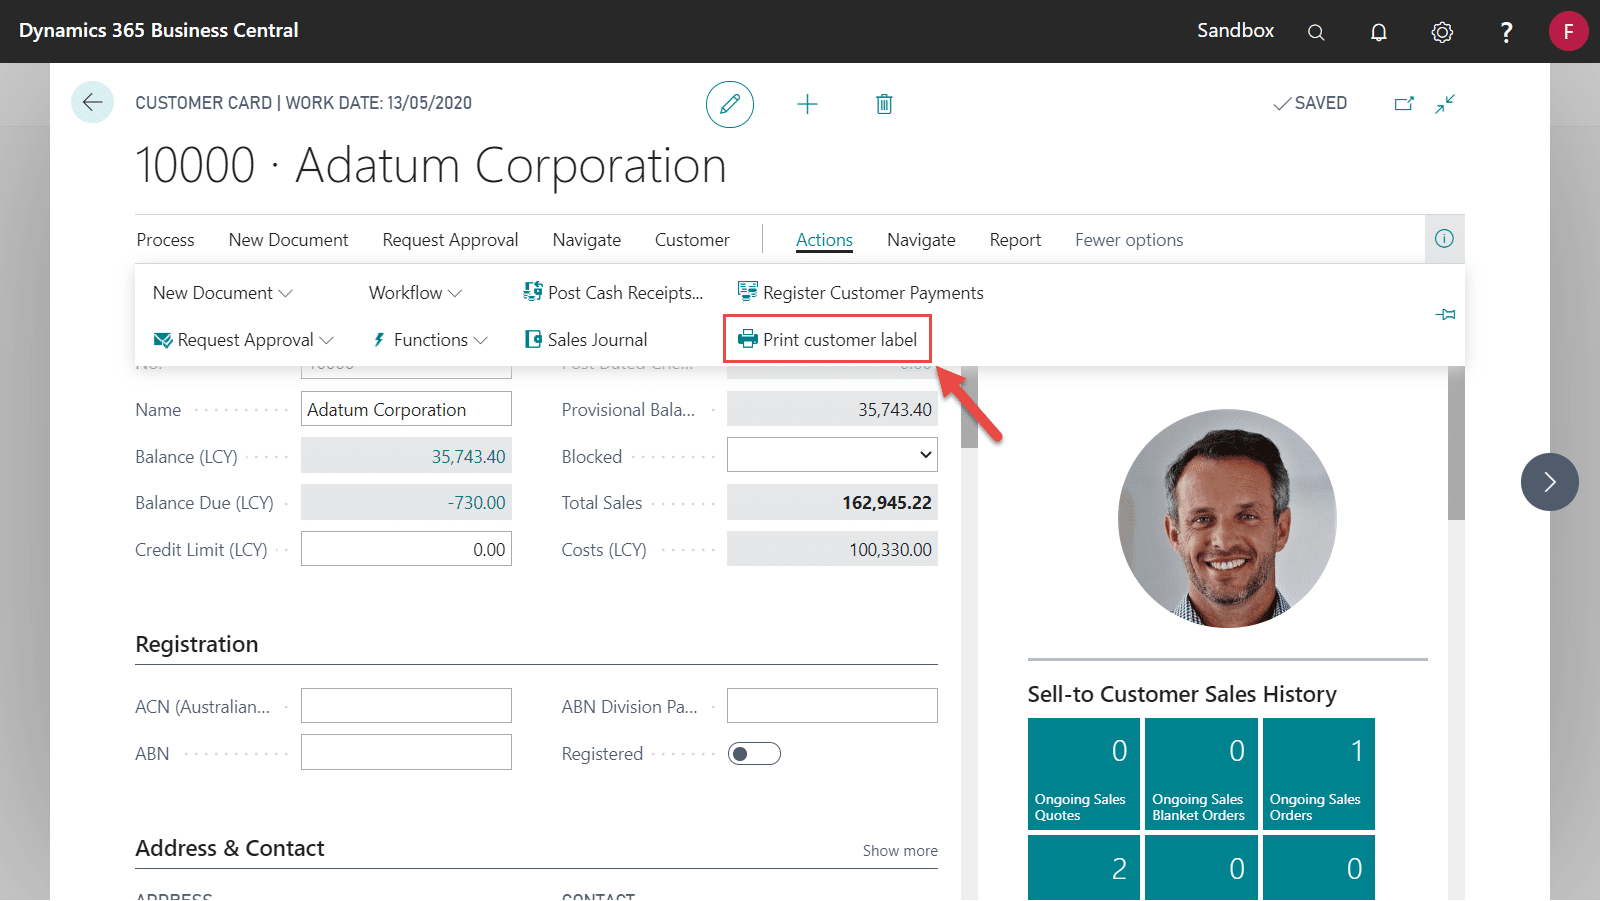Click the edit pencil icon
1600x901 pixels.
tap(730, 104)
